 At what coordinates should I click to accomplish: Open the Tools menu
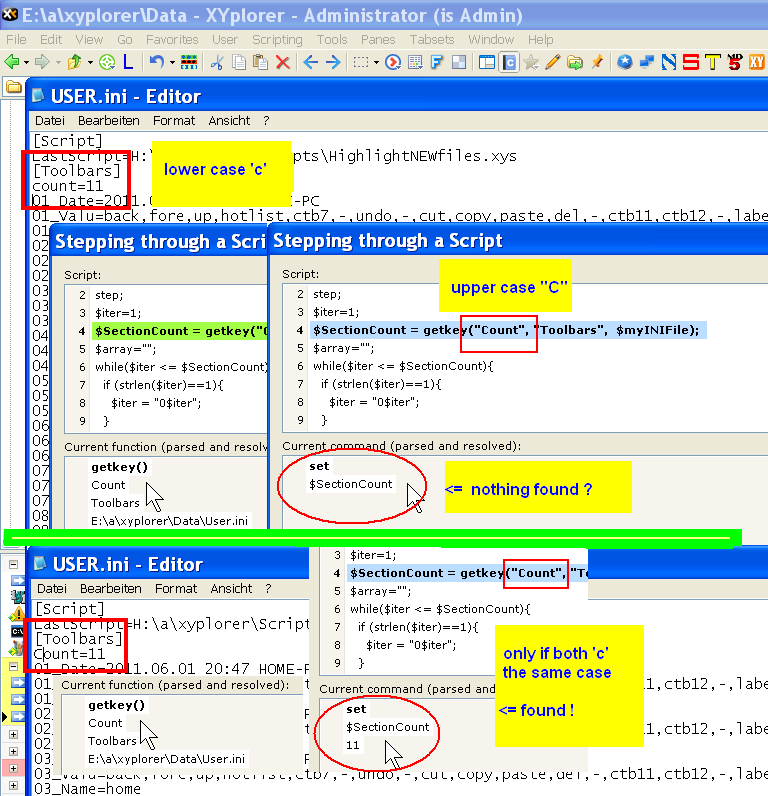(x=332, y=40)
